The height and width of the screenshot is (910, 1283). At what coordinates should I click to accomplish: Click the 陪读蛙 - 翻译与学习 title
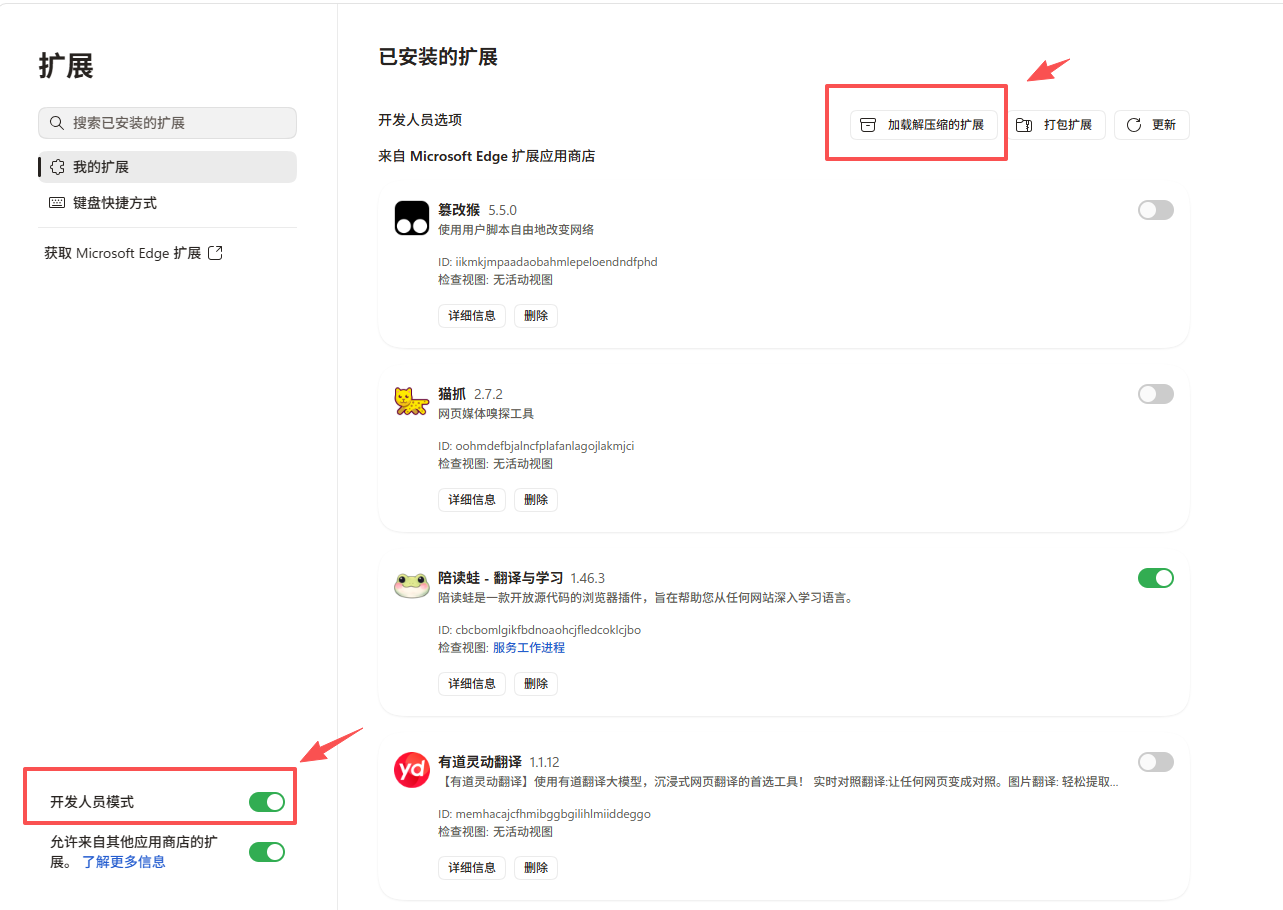pos(500,578)
